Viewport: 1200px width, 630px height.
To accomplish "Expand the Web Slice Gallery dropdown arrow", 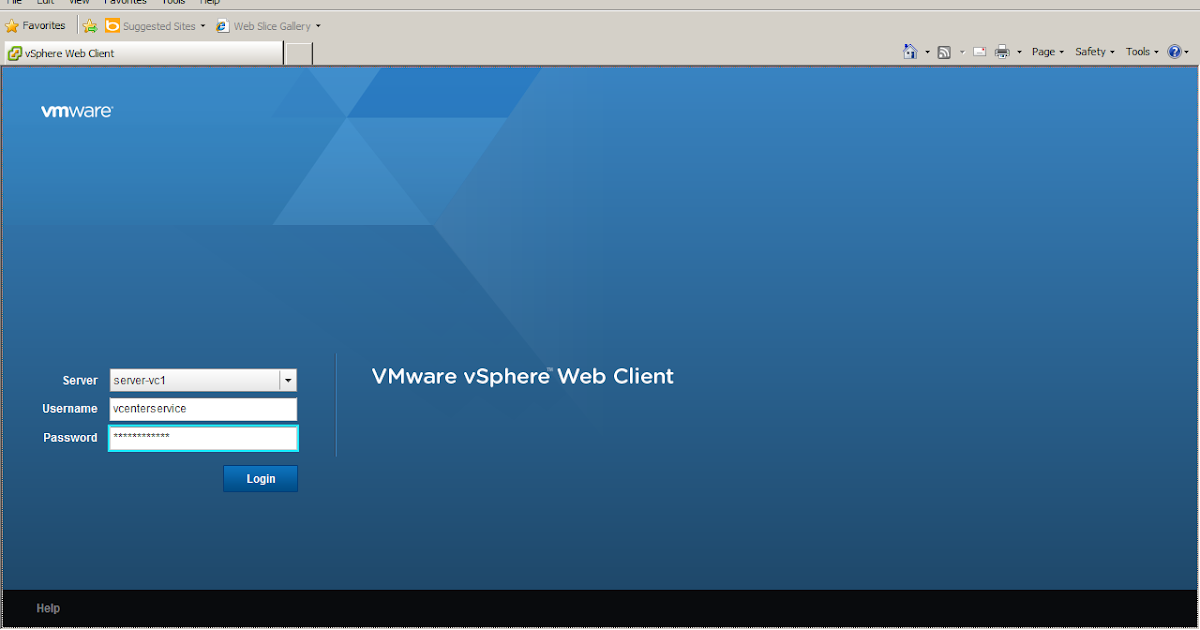I will click(318, 26).
